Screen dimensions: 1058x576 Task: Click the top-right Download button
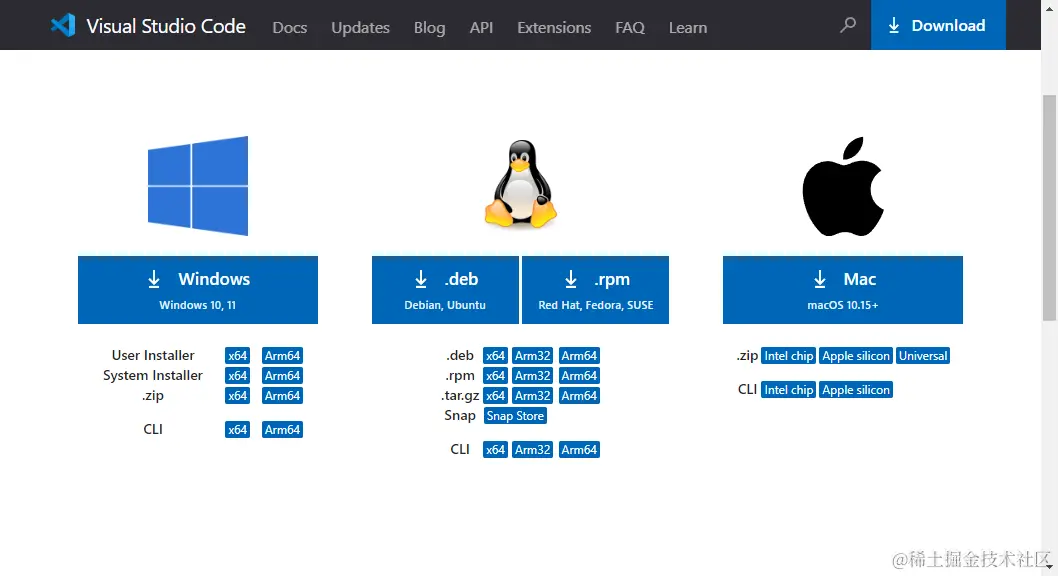(938, 25)
